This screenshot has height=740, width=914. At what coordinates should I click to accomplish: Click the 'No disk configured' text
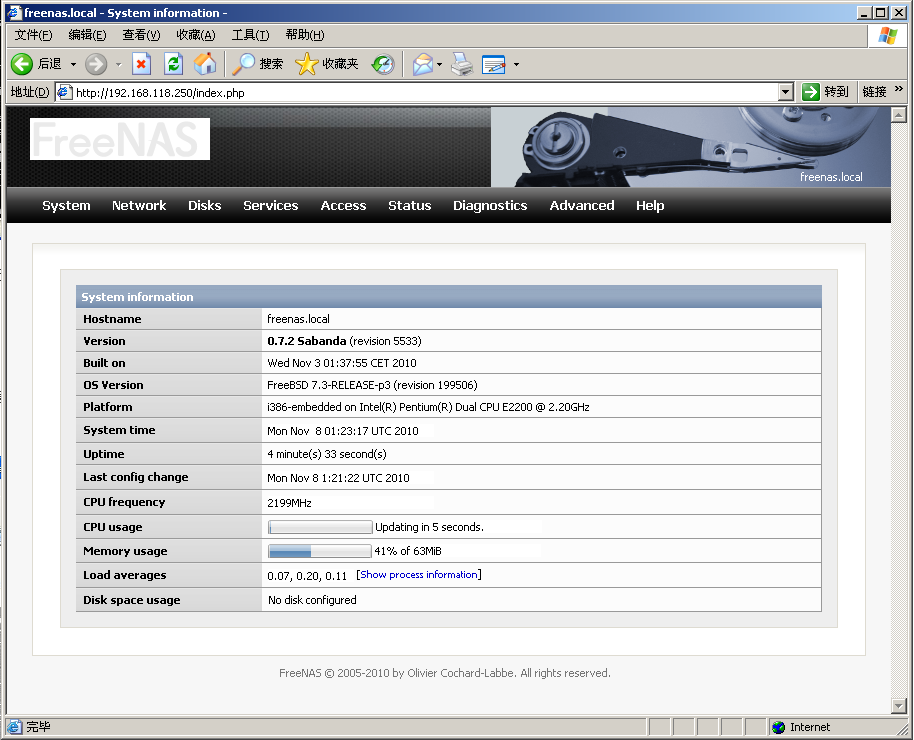(312, 600)
